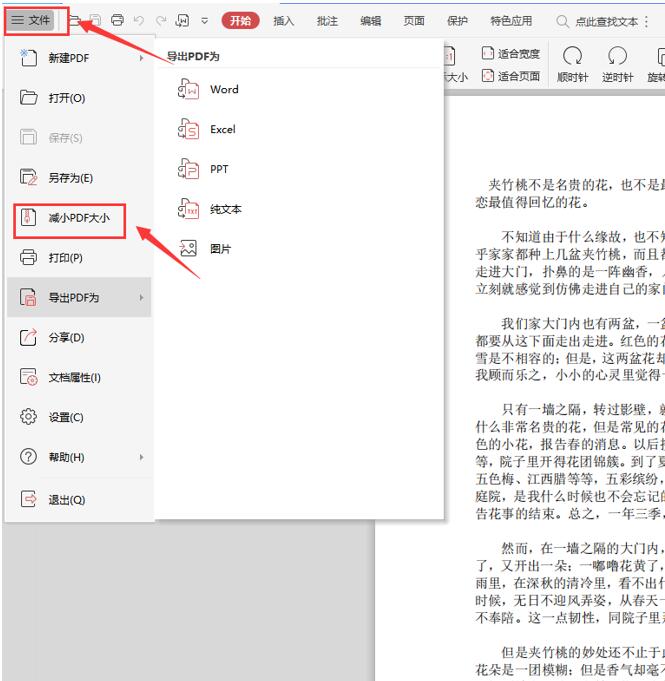Click the print icon in quick toolbar
Screen dimensions: 665x681
(117, 20)
